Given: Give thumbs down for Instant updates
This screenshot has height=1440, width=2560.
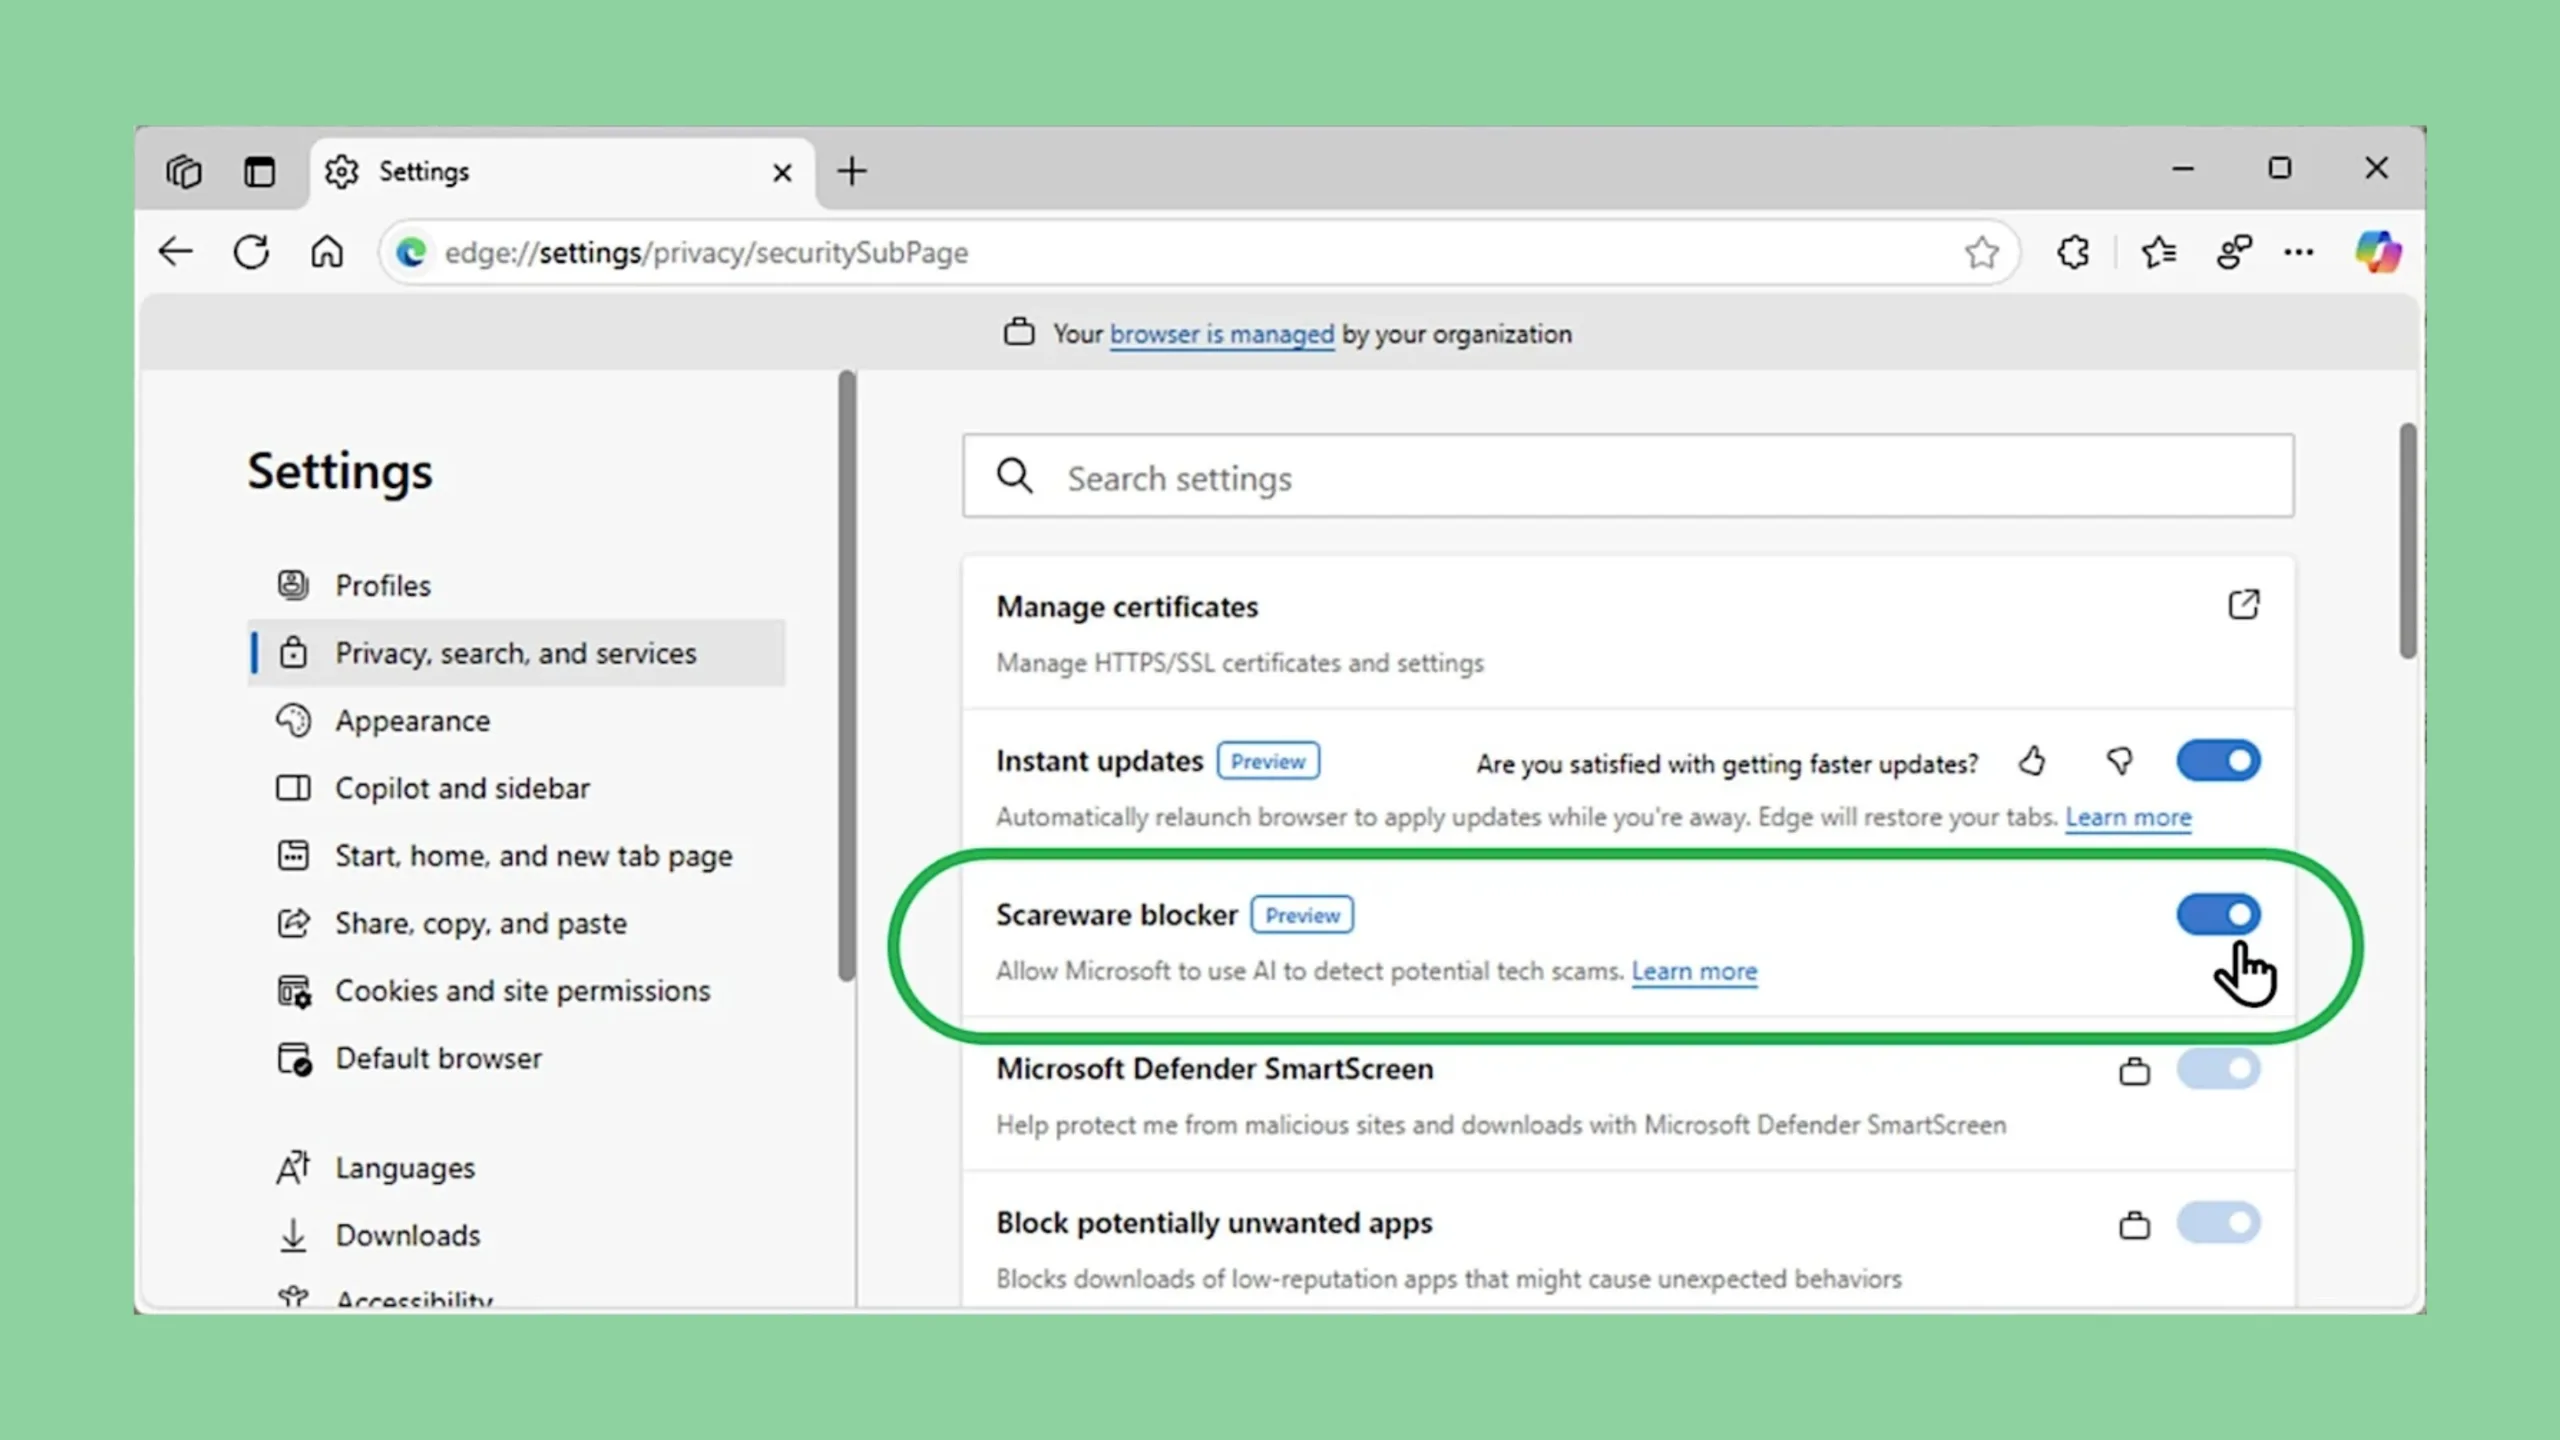Looking at the screenshot, I should coord(2119,762).
